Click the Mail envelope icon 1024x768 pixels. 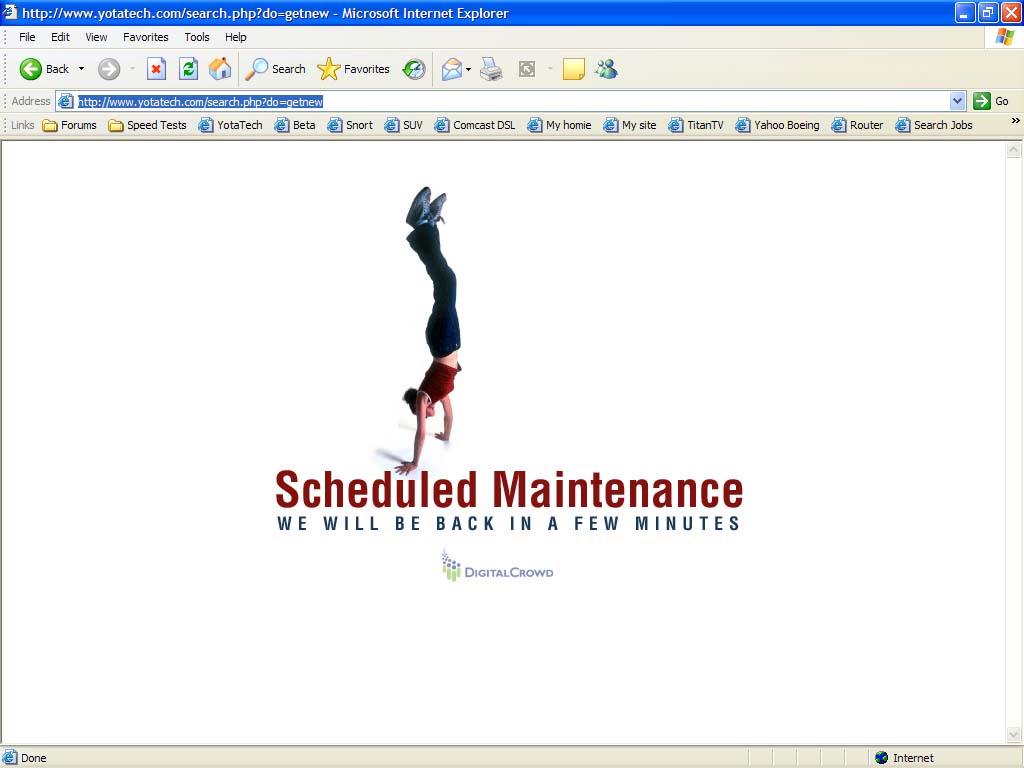tap(451, 69)
